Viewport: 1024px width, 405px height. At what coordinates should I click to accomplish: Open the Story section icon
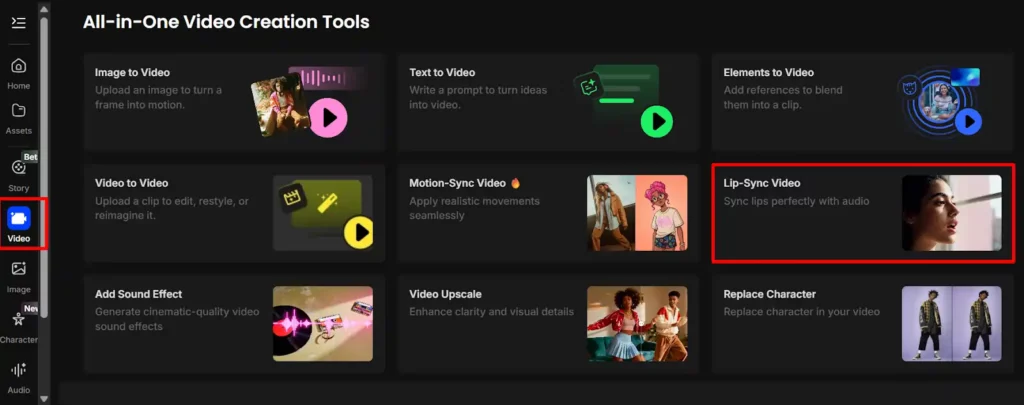(x=19, y=167)
